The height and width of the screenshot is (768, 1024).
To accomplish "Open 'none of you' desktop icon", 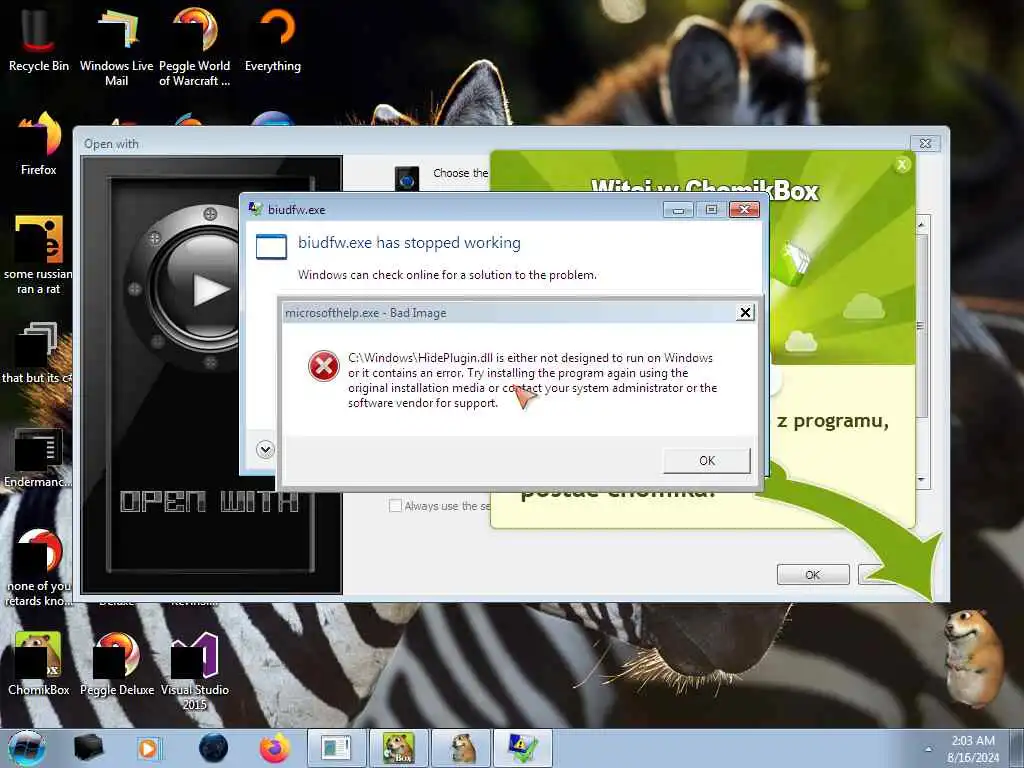I will tap(39, 567).
